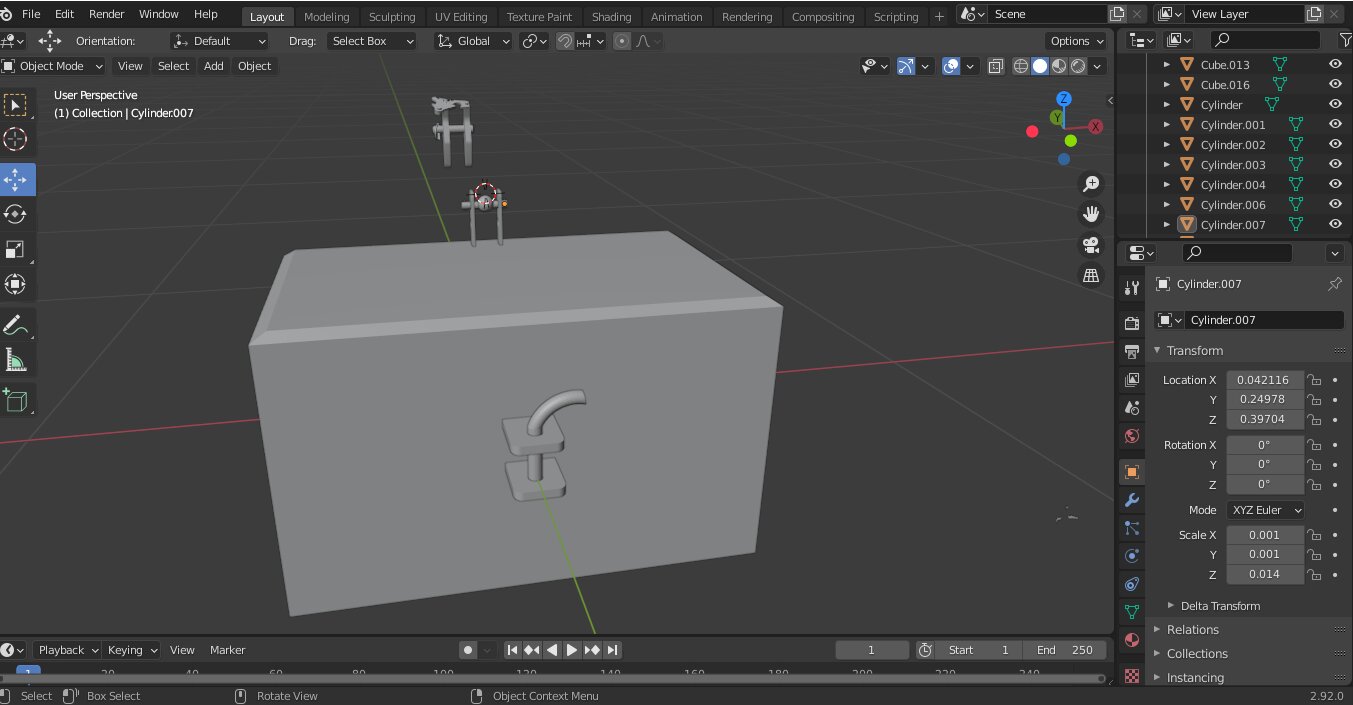Image resolution: width=1353 pixels, height=705 pixels.
Task: Toggle X-ray mode in viewport header
Action: click(996, 66)
